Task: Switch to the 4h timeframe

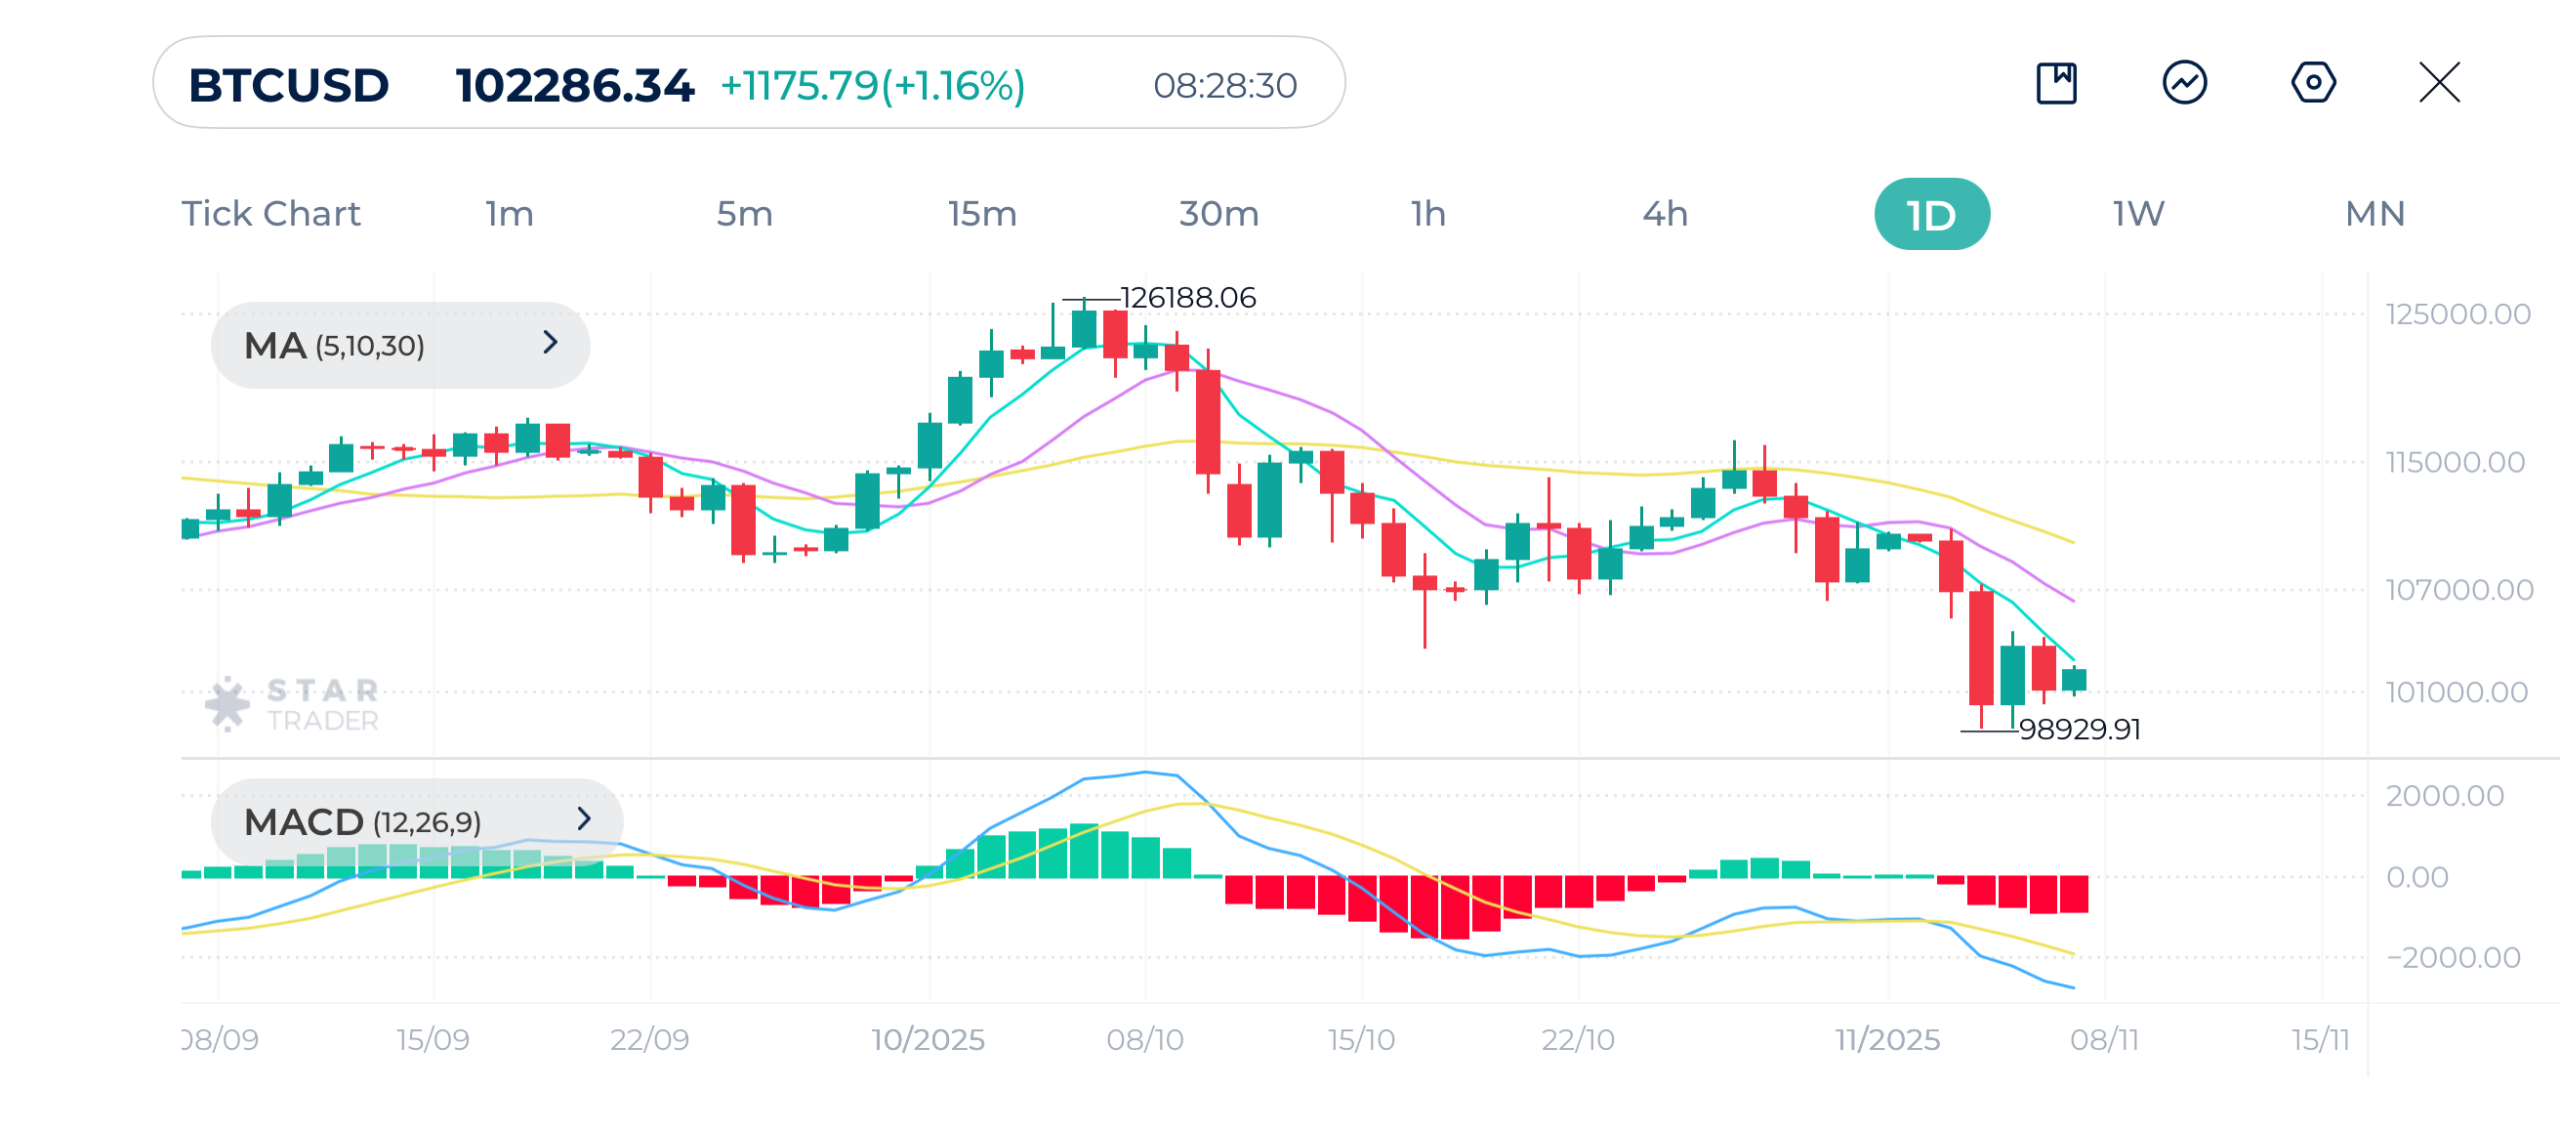Action: (x=1665, y=214)
